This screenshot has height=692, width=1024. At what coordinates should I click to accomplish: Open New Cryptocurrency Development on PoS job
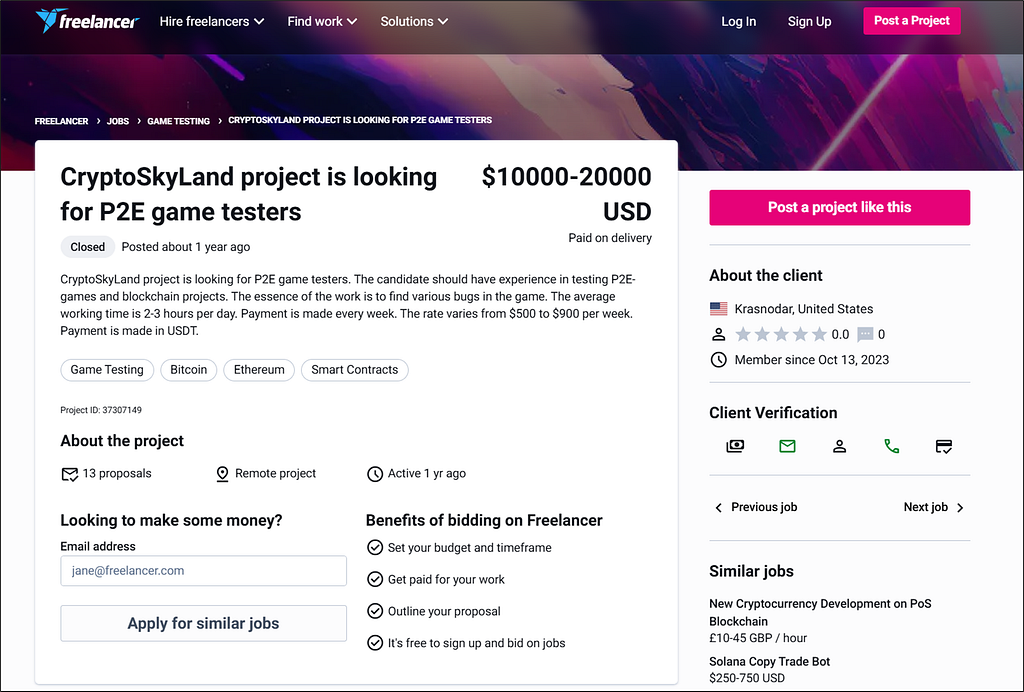click(820, 612)
